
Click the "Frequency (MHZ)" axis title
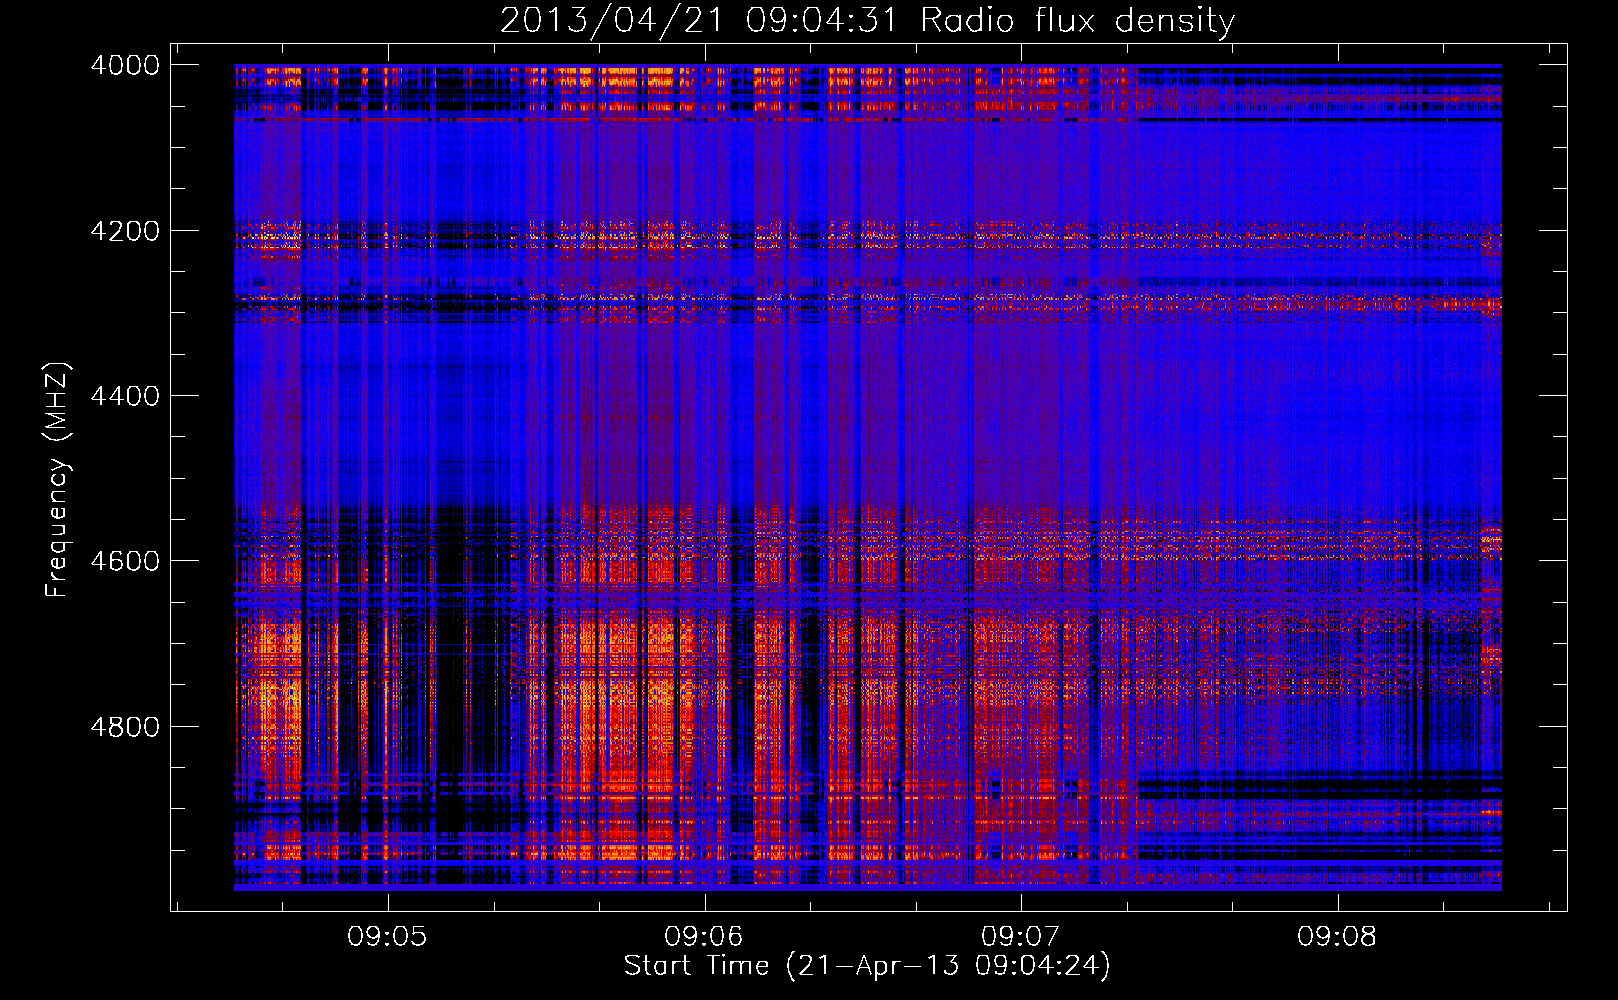click(x=58, y=480)
